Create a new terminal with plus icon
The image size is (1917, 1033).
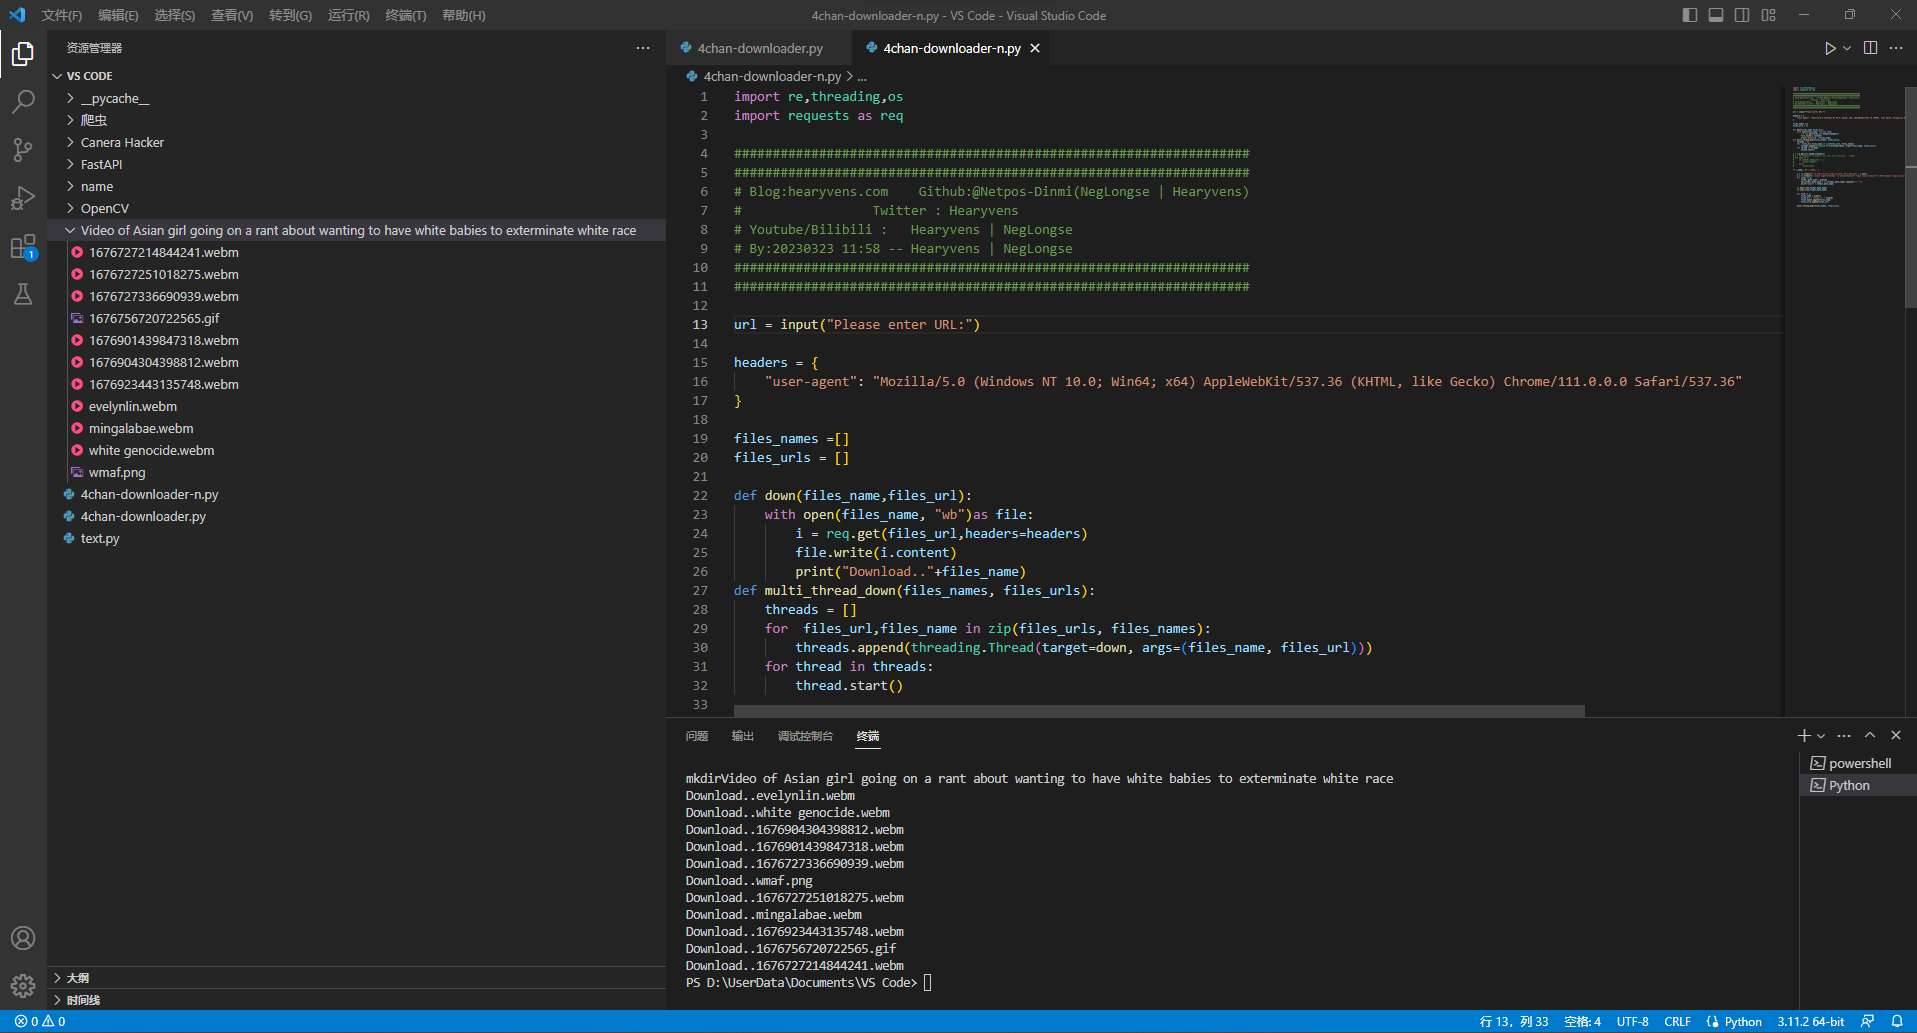point(1804,735)
